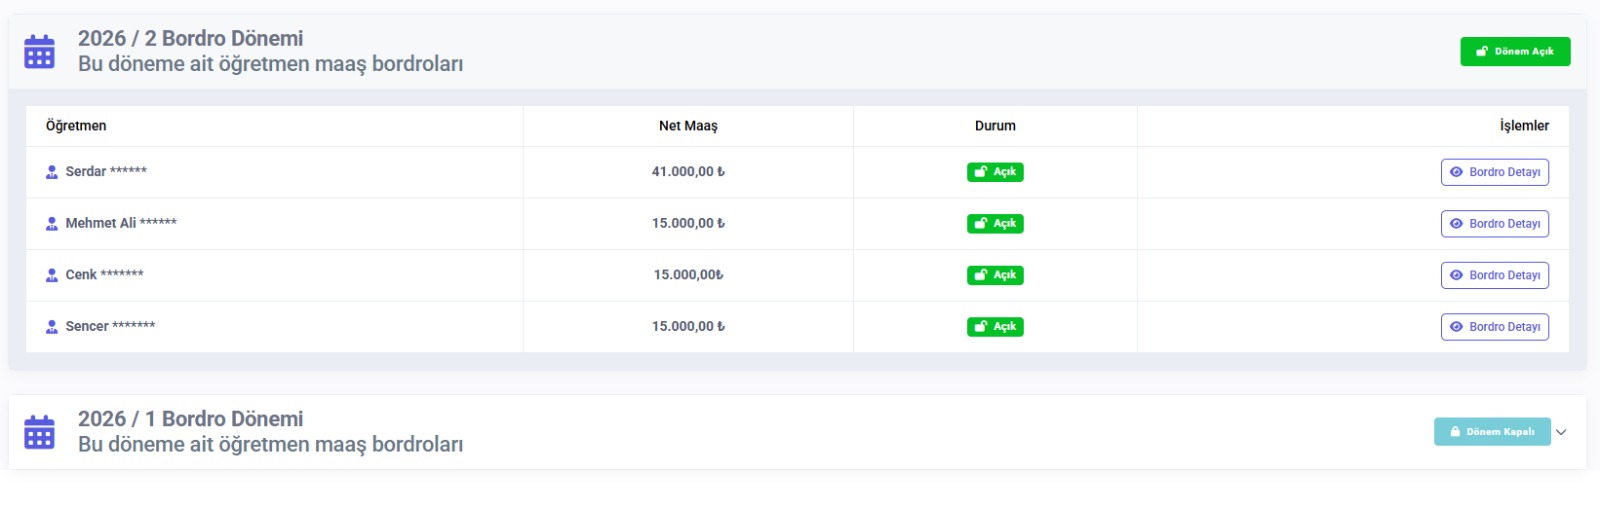1600x508 pixels.
Task: Click the user icon beside Mehmet Ali
Action: click(52, 224)
